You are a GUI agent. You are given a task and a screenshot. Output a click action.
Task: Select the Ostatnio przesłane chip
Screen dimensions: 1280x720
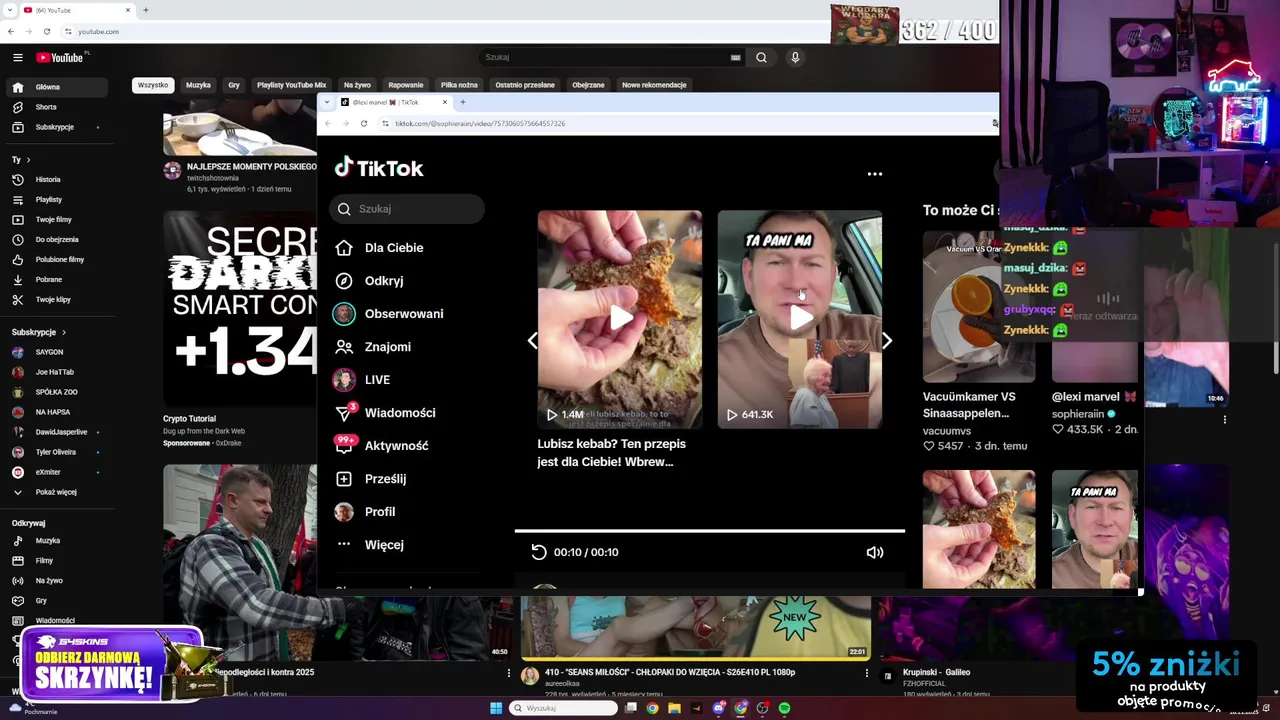525,85
